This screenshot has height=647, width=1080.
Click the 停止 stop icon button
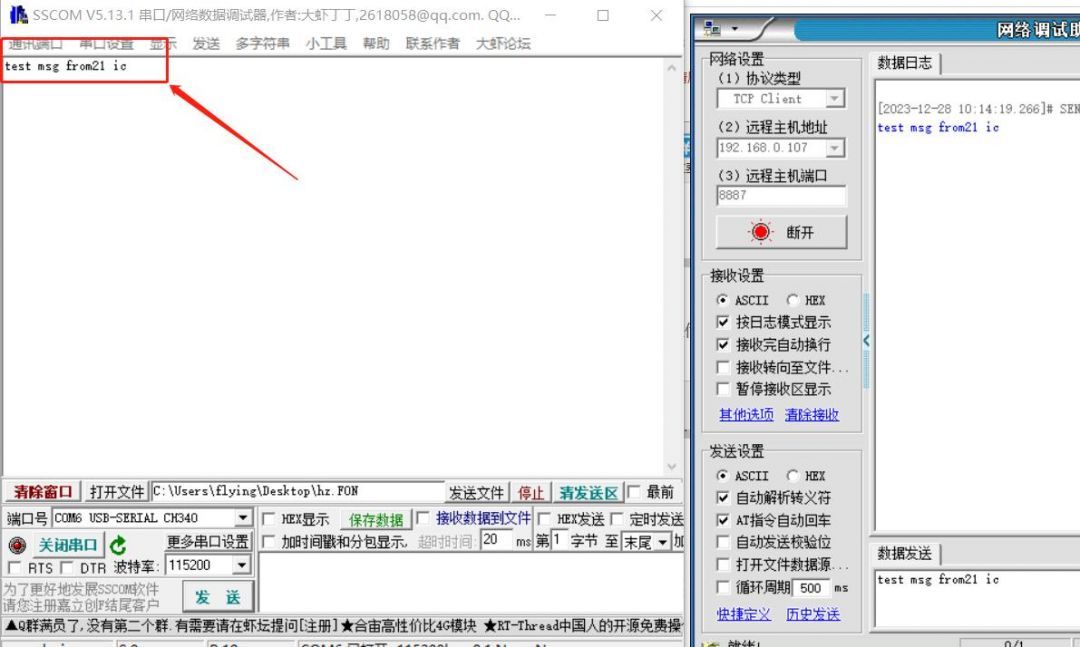[x=531, y=491]
